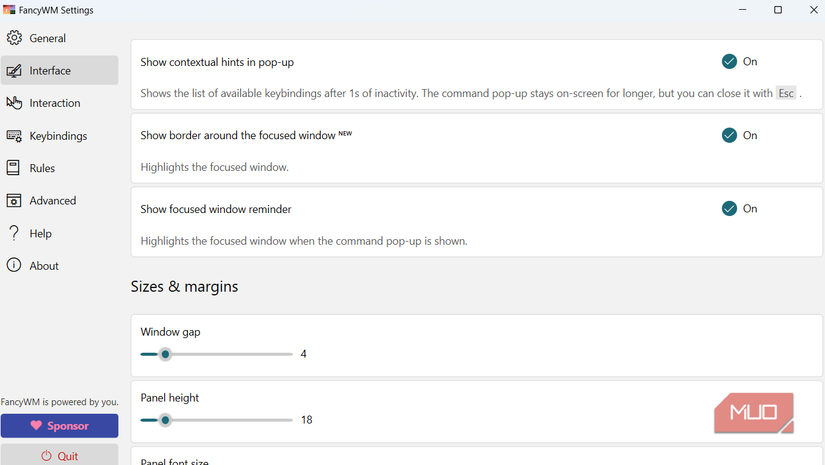The height and width of the screenshot is (465, 825).
Task: Click the FancyWM app icon in title bar
Action: 9,10
